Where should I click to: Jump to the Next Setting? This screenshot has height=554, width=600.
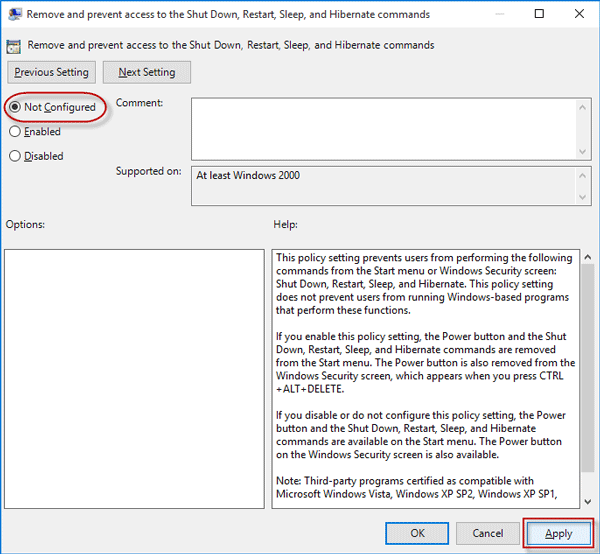click(x=146, y=72)
